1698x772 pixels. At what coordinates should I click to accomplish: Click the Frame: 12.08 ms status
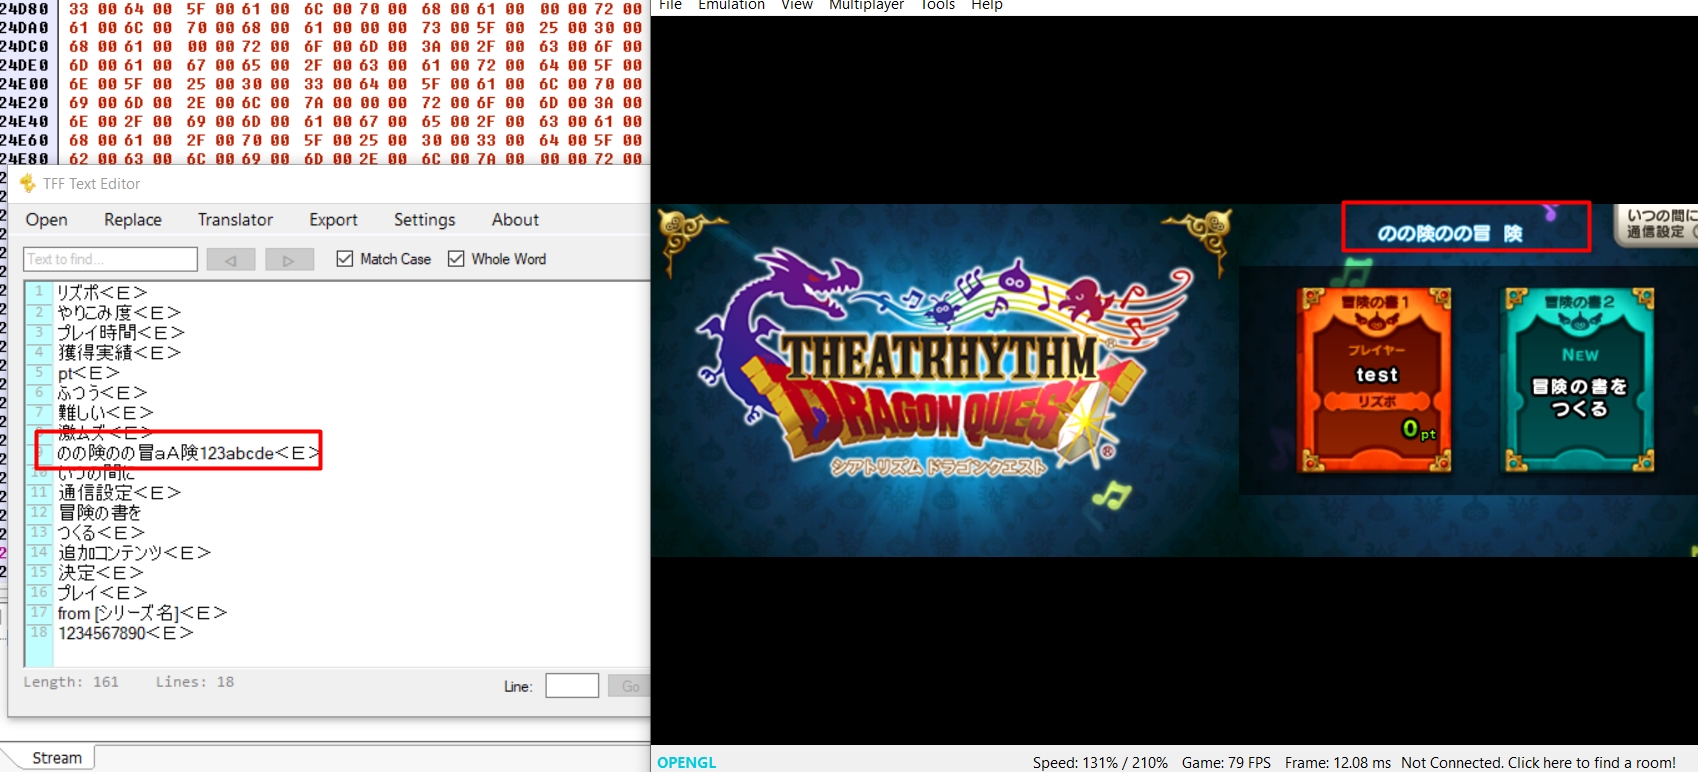1338,763
